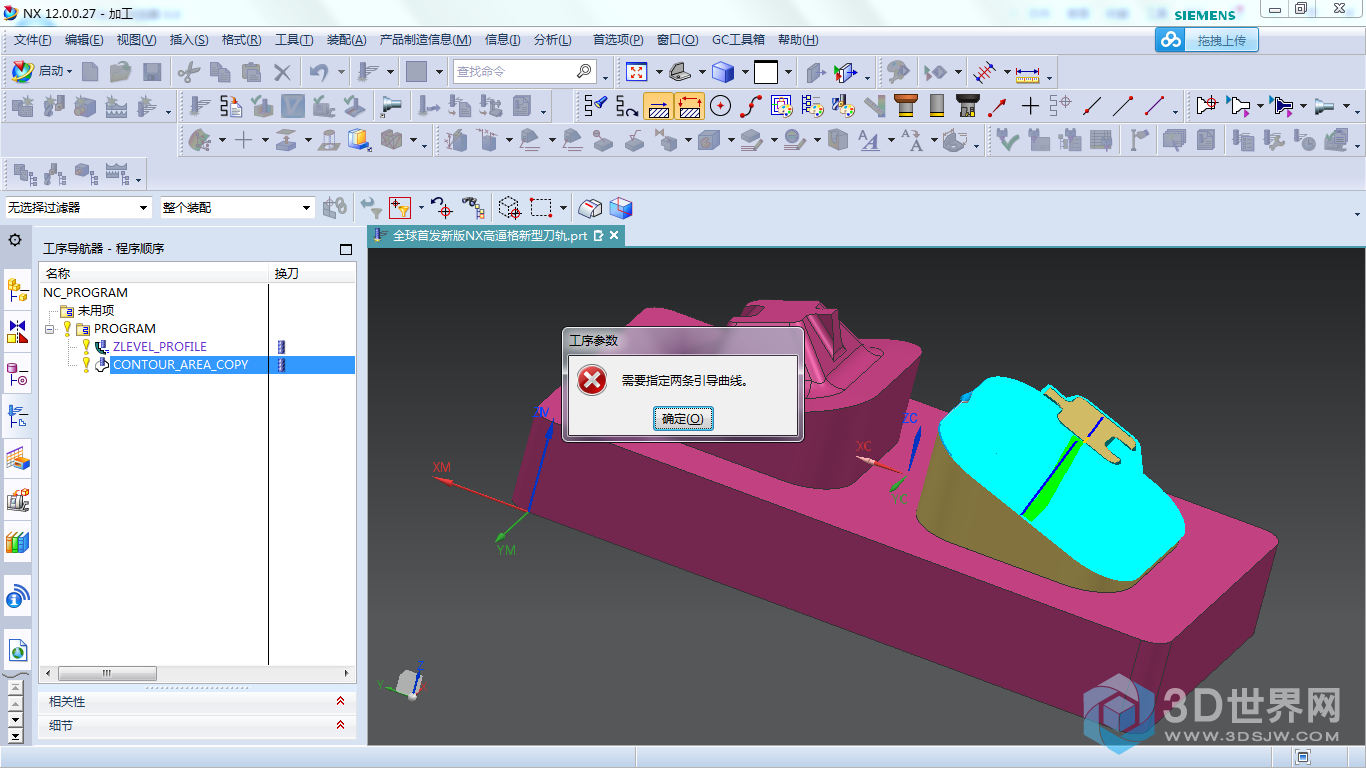Click the 名称 column header
Image resolution: width=1366 pixels, height=768 pixels.
[155, 273]
